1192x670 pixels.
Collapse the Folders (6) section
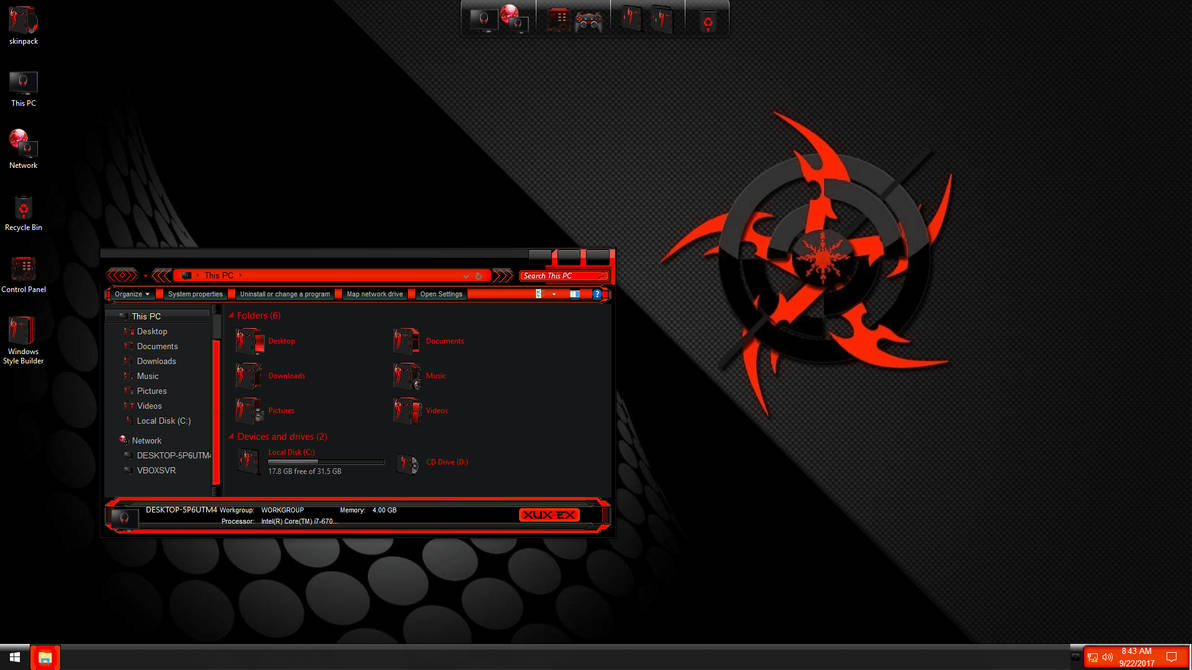click(231, 315)
